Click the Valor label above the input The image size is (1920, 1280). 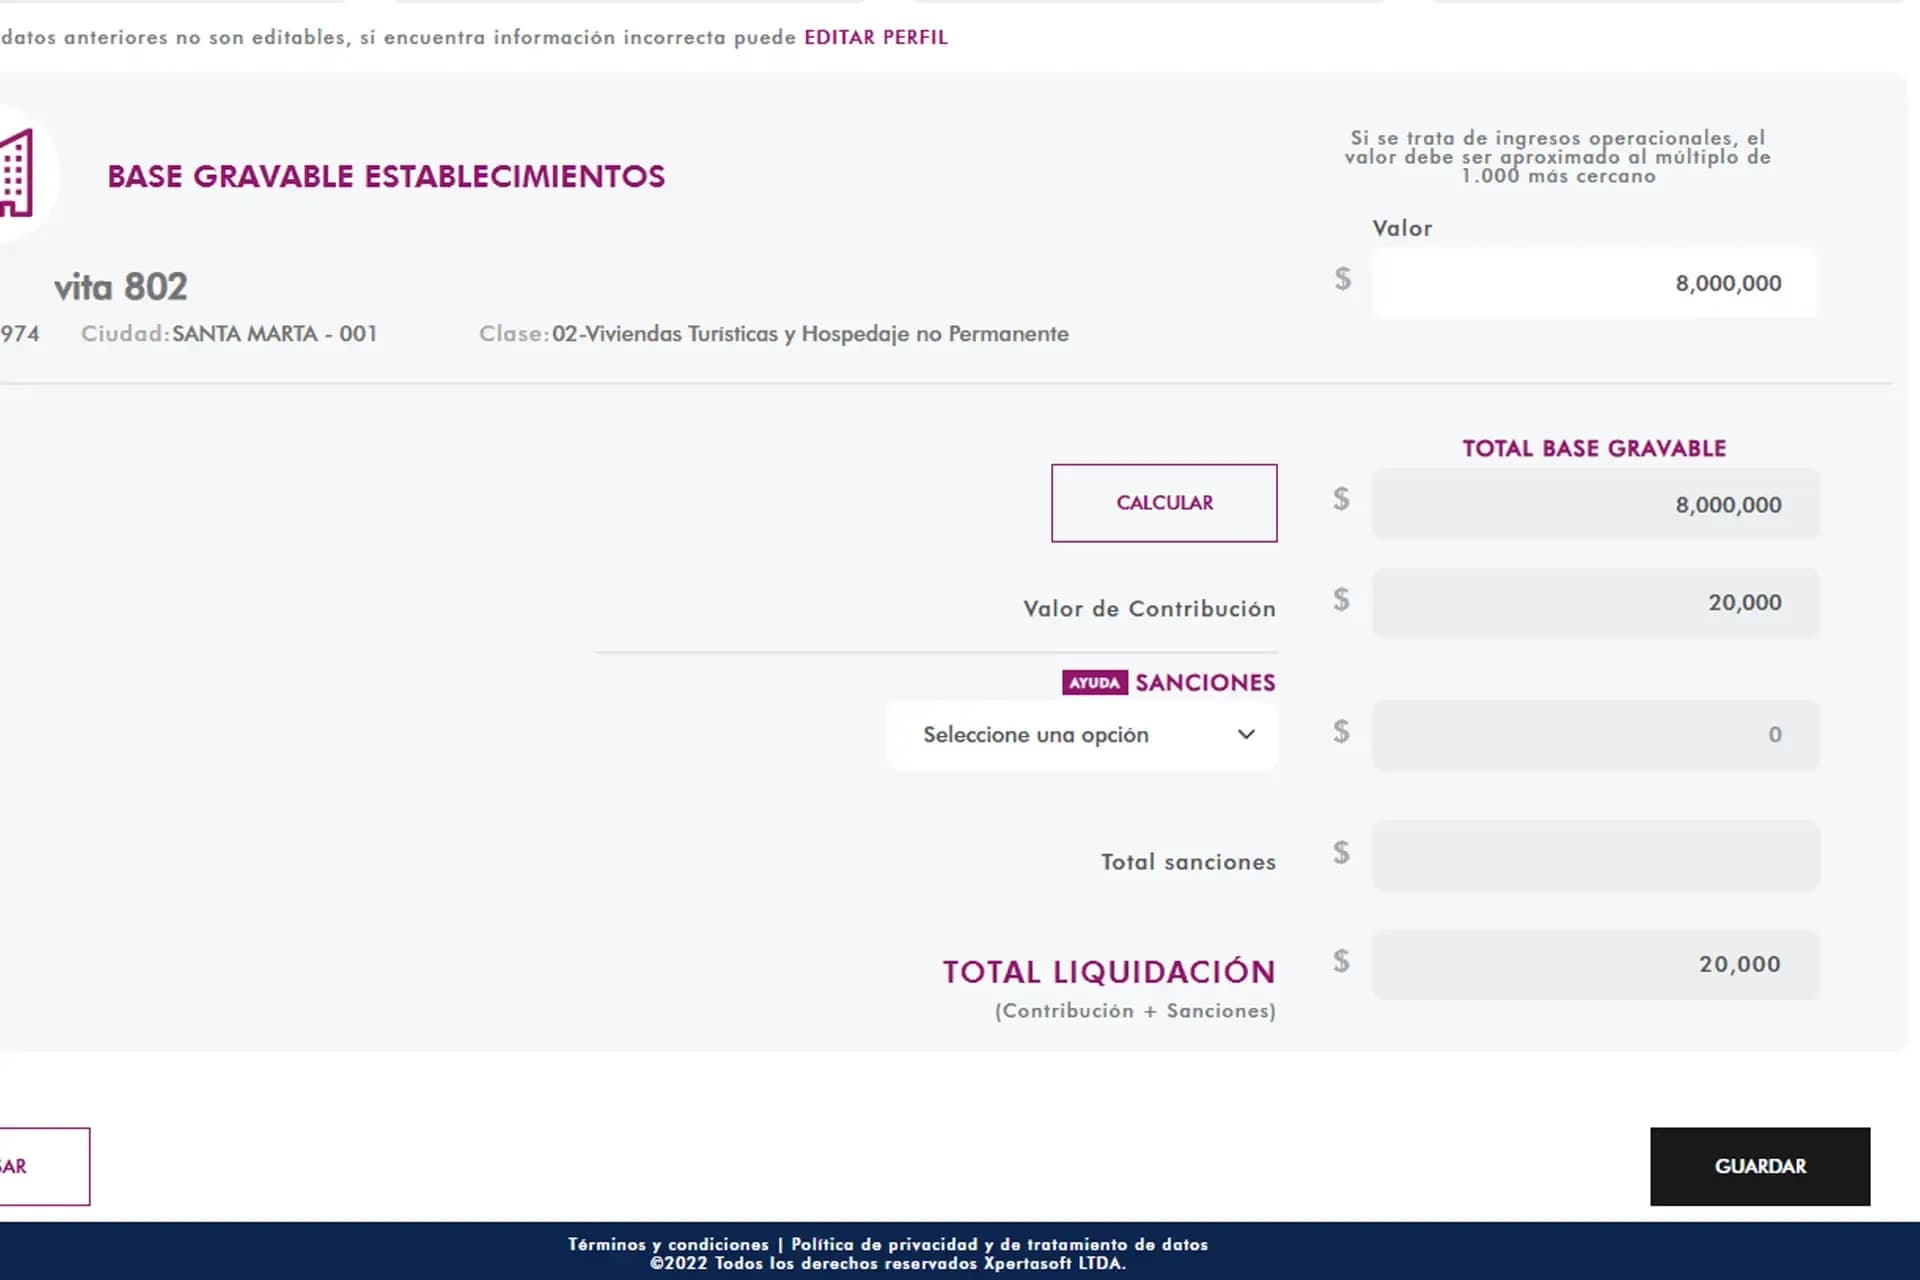coord(1402,228)
